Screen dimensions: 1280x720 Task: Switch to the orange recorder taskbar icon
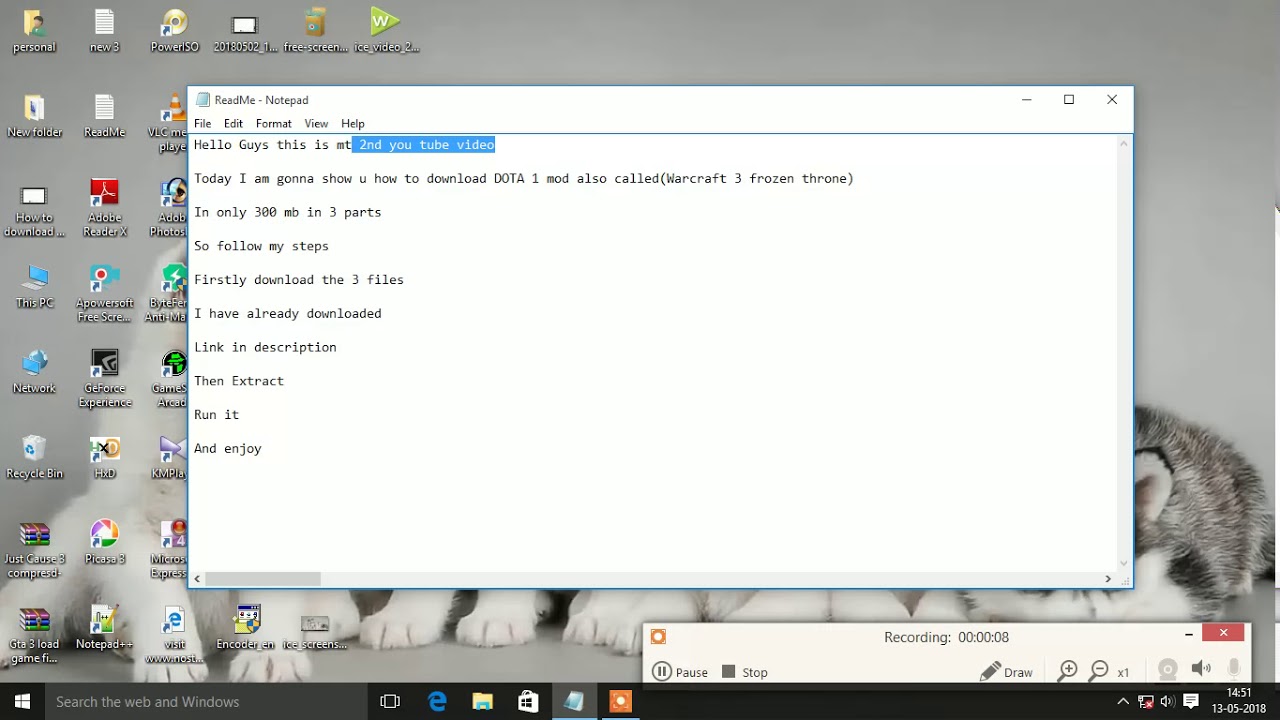[620, 701]
